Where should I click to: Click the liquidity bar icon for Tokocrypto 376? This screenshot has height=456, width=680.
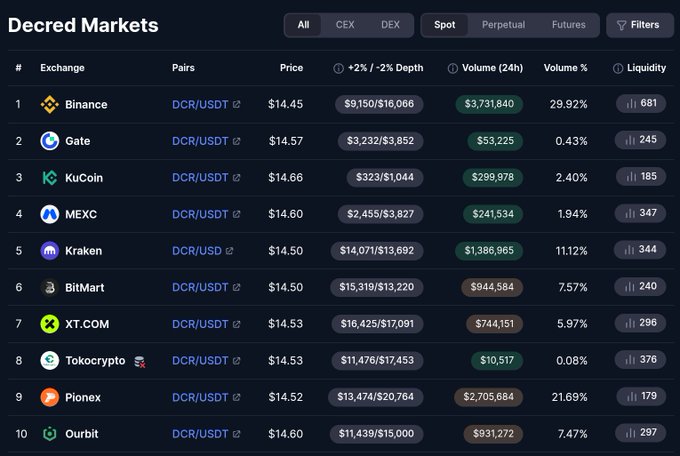(630, 360)
